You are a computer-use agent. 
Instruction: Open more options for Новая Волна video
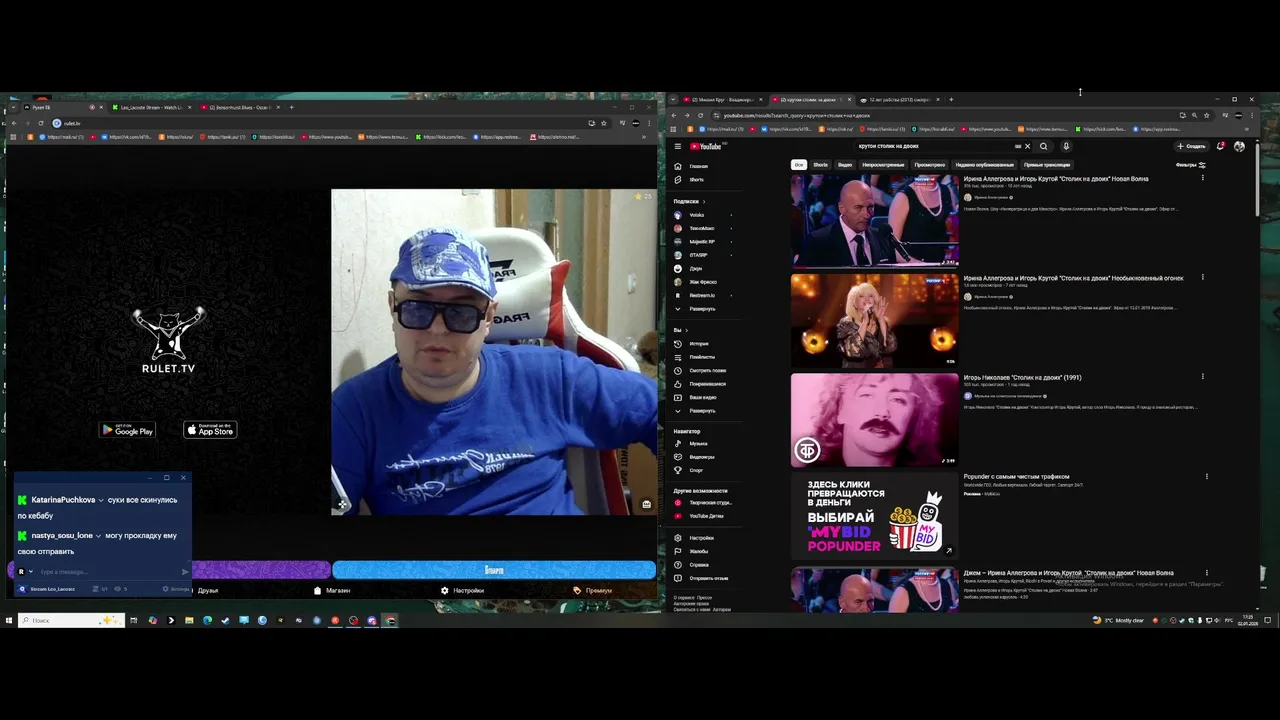1202,178
